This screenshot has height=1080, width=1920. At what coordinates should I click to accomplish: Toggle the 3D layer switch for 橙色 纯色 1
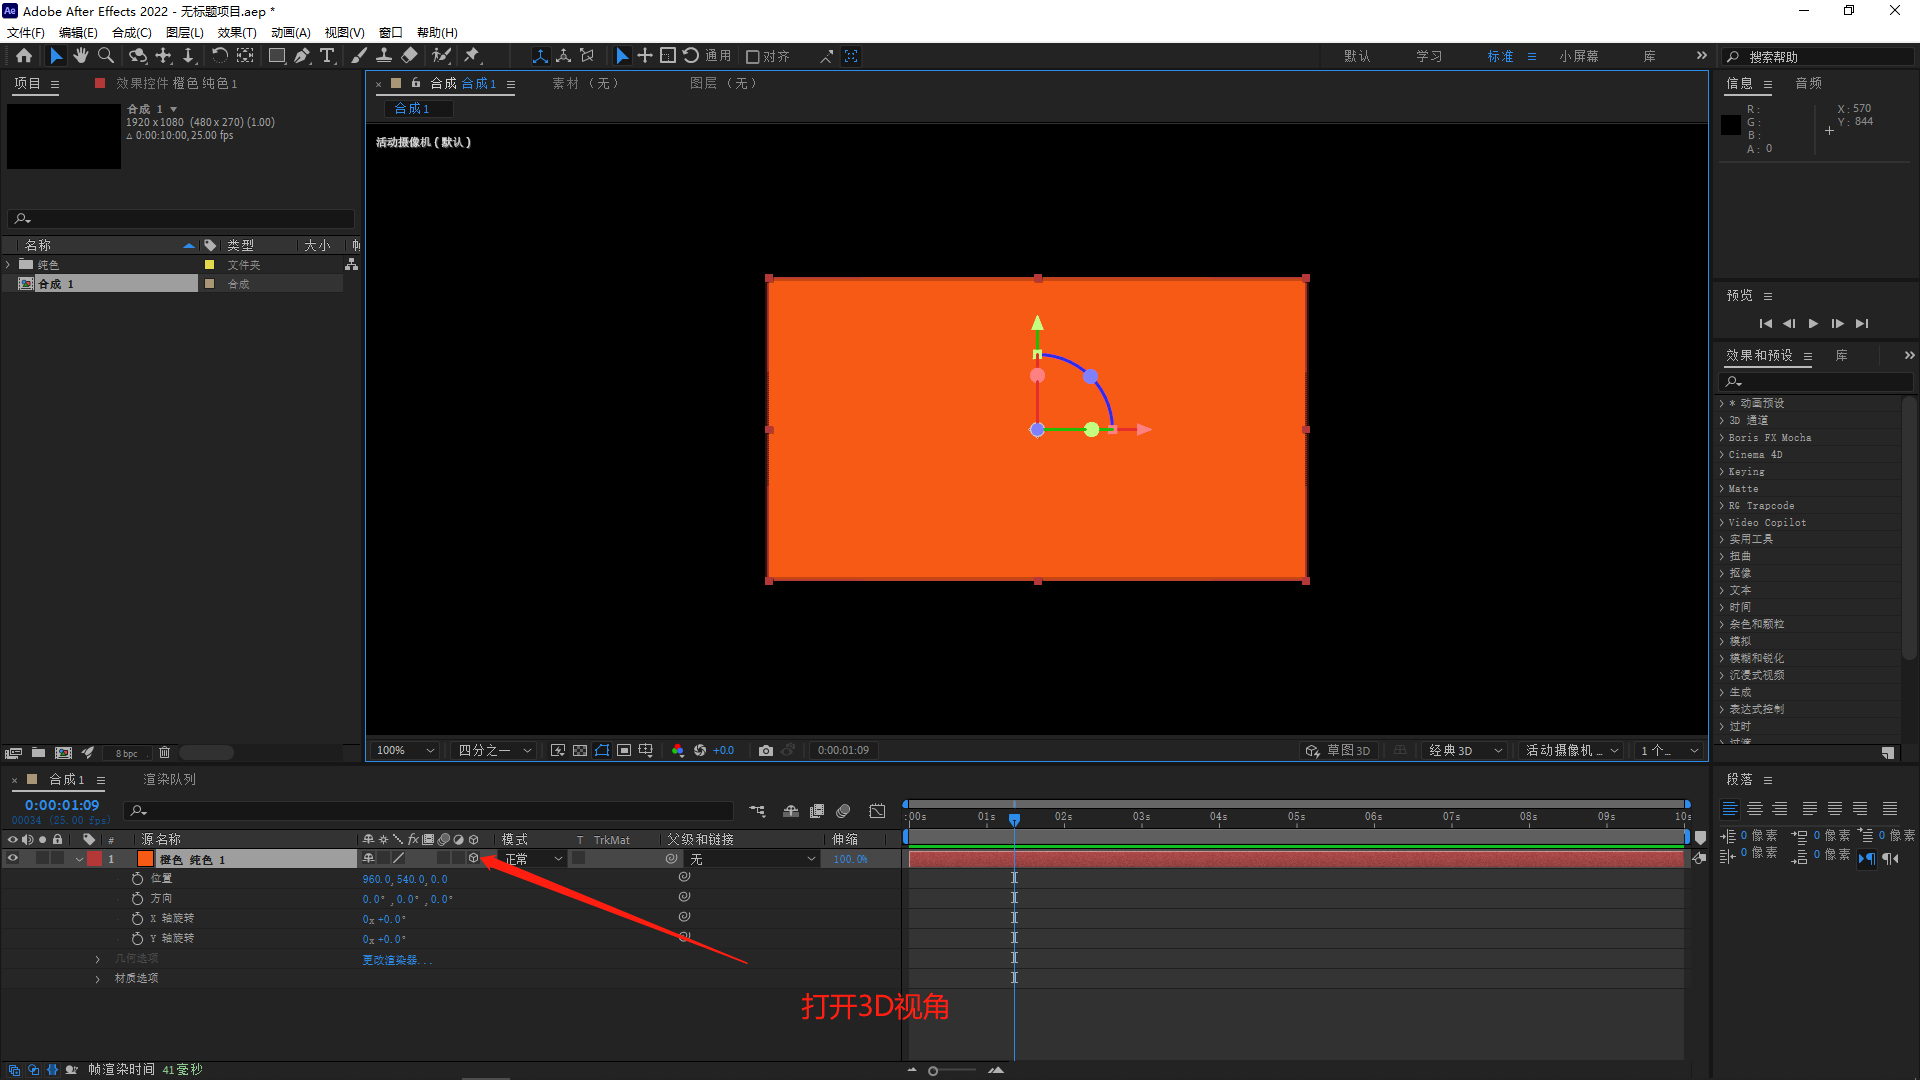pos(474,858)
